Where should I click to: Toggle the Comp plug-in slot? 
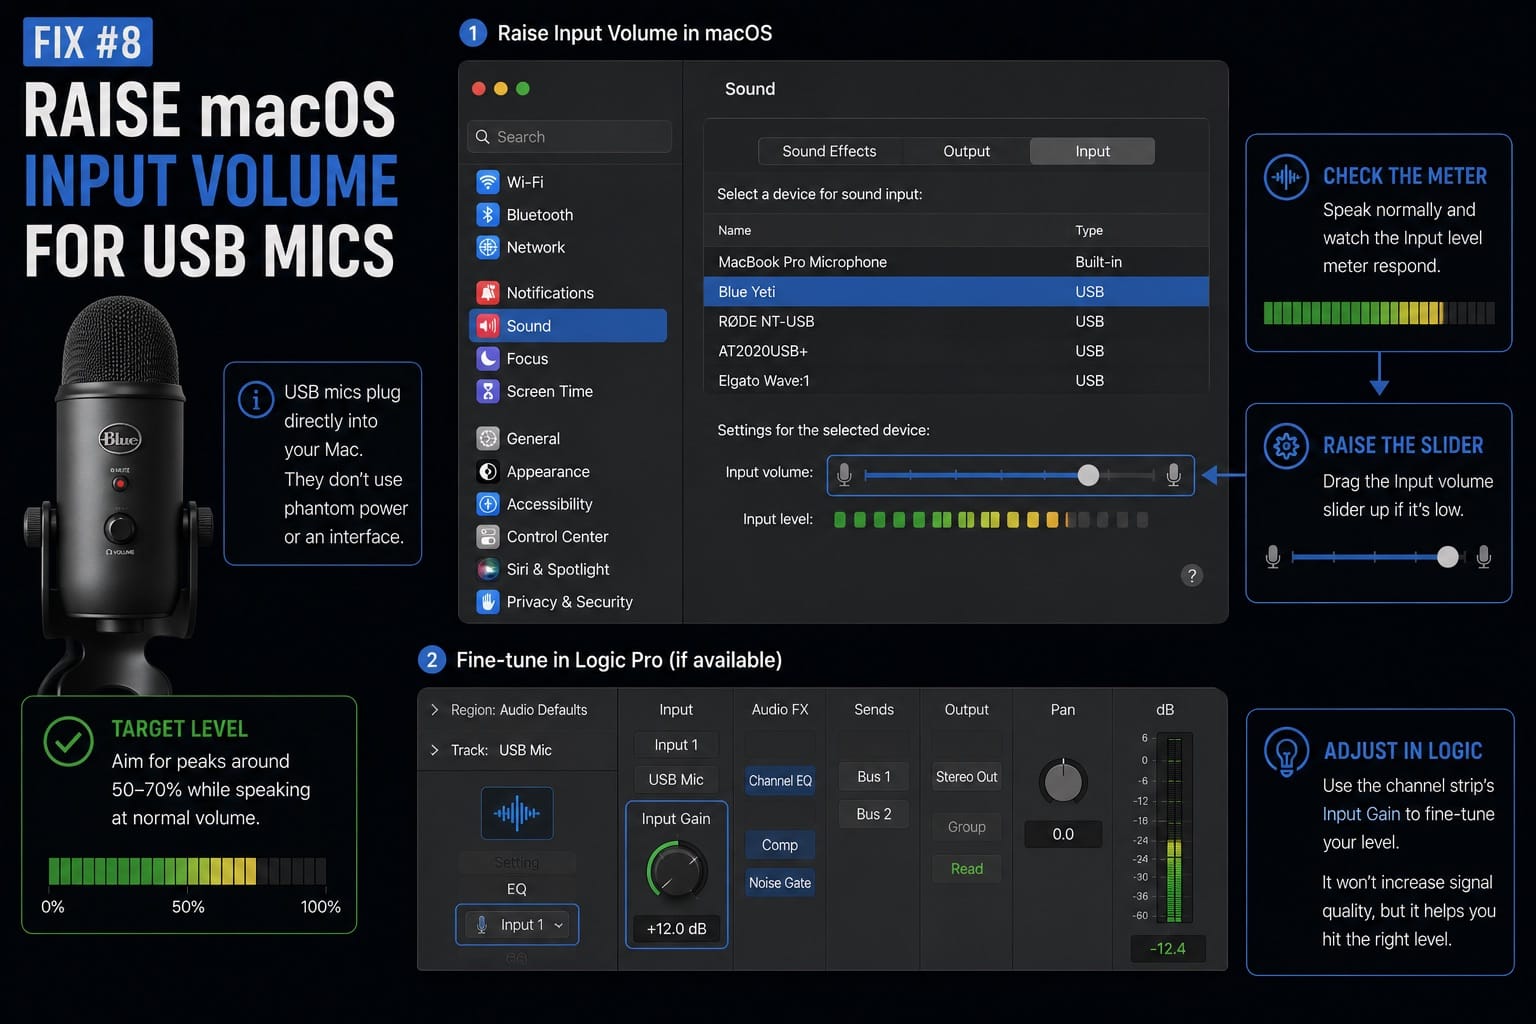click(x=780, y=845)
